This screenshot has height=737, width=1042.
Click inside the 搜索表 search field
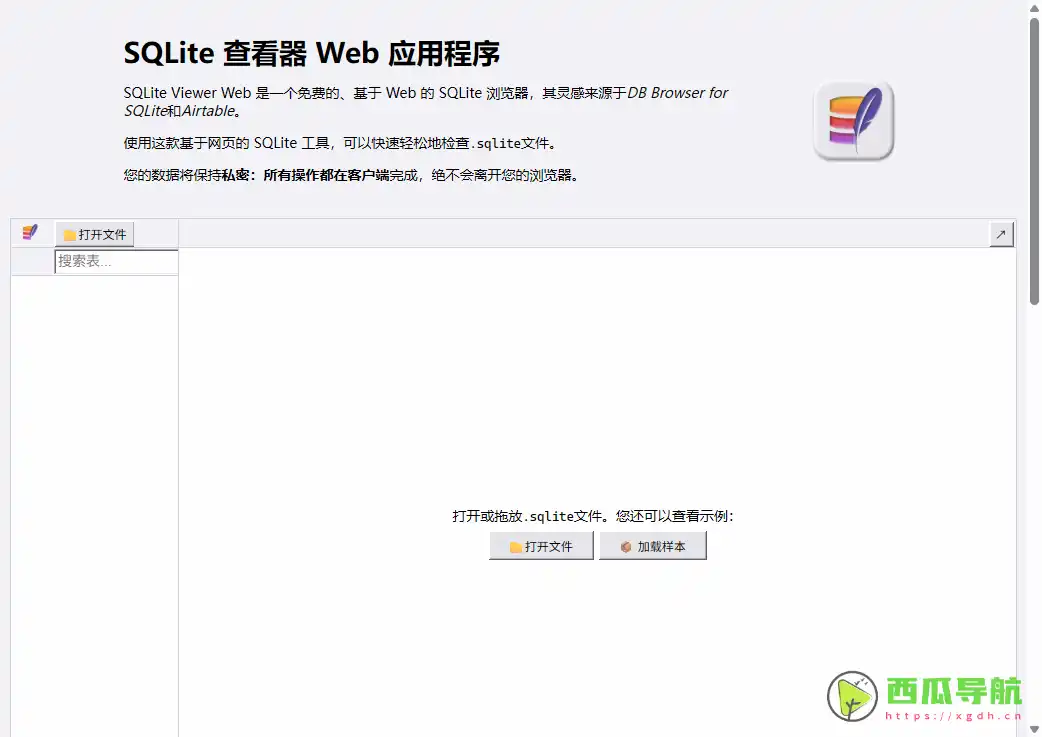coord(115,261)
